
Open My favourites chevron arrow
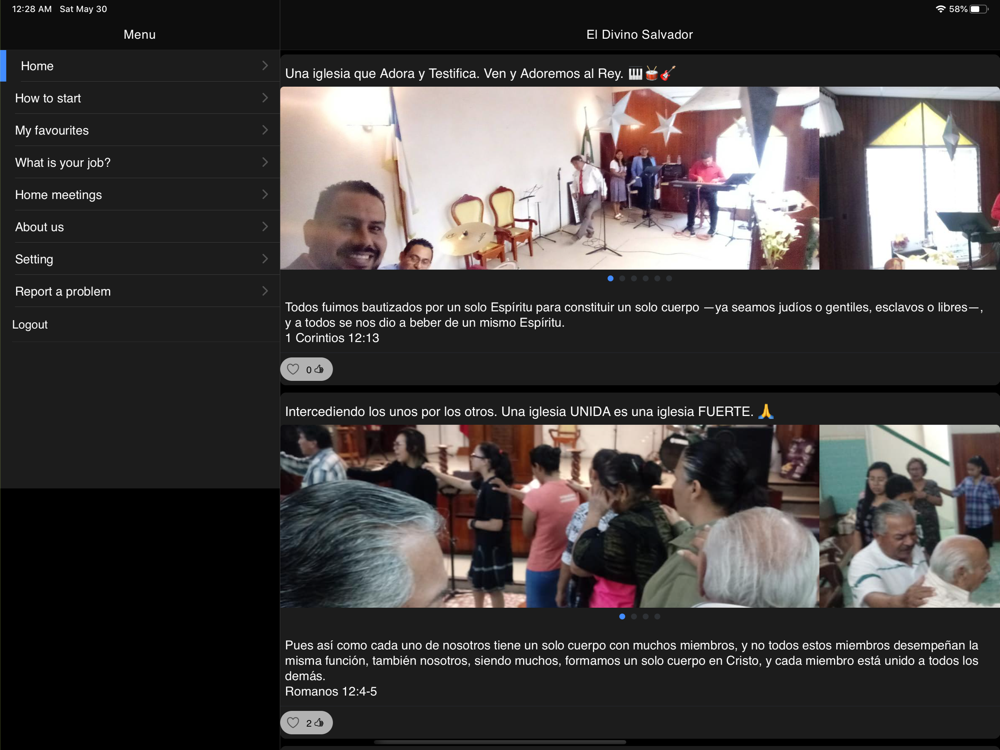coord(265,130)
